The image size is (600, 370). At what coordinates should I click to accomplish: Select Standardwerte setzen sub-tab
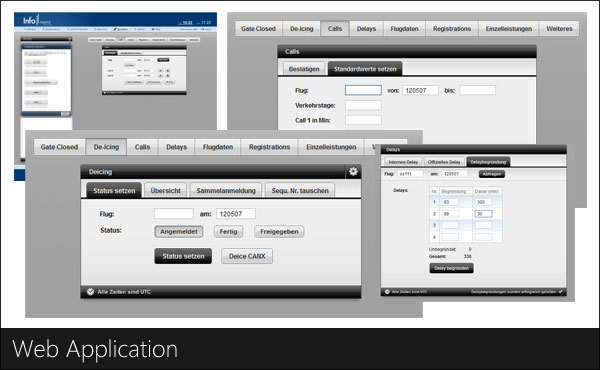click(365, 69)
